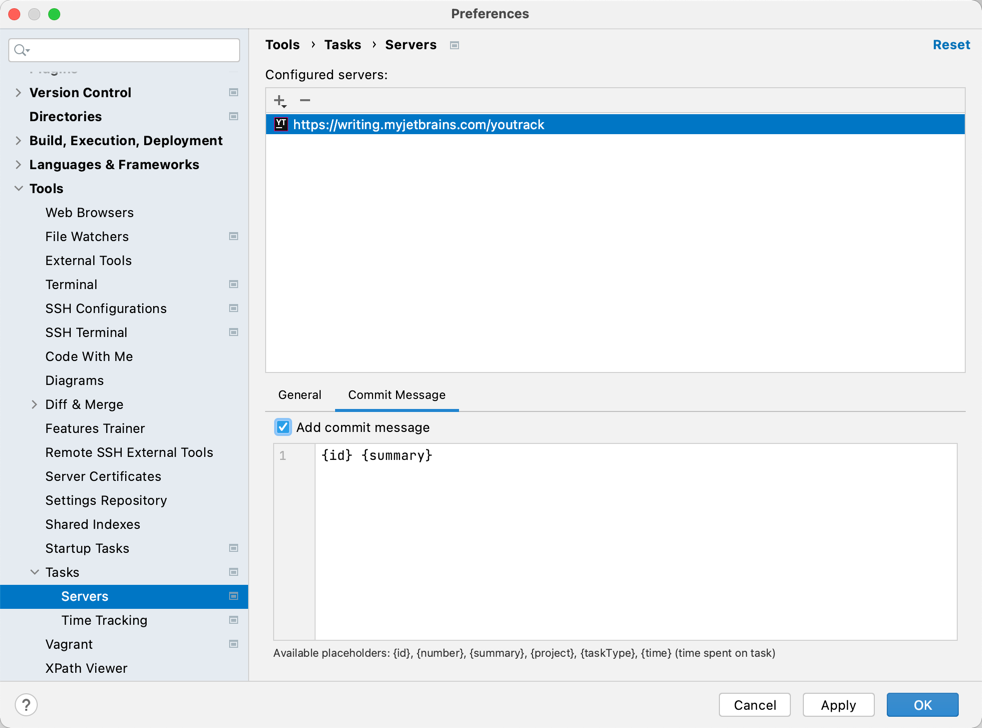Disable the Add commit message checkbox
Image resolution: width=982 pixels, height=728 pixels.
[283, 427]
